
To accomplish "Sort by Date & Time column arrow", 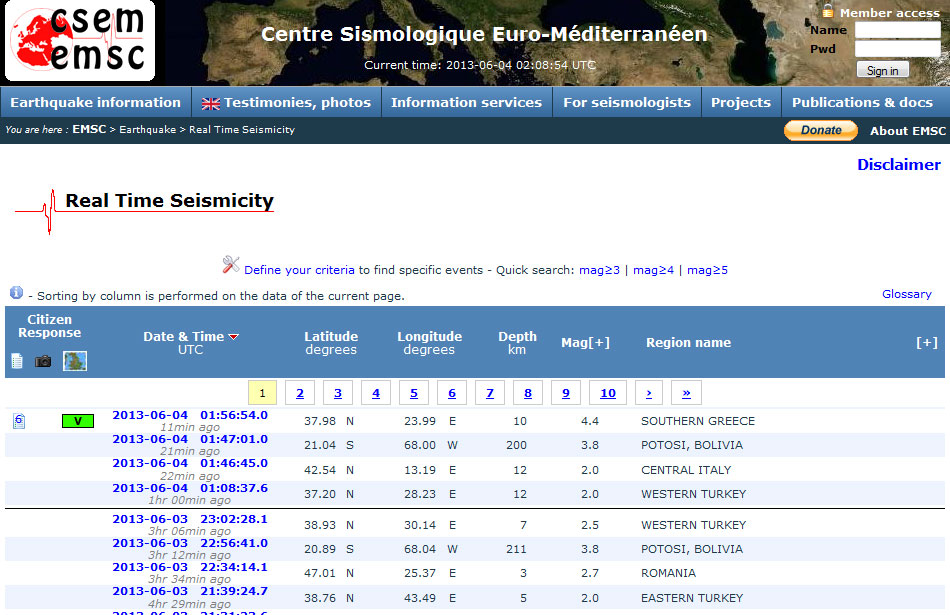I will pos(234,337).
